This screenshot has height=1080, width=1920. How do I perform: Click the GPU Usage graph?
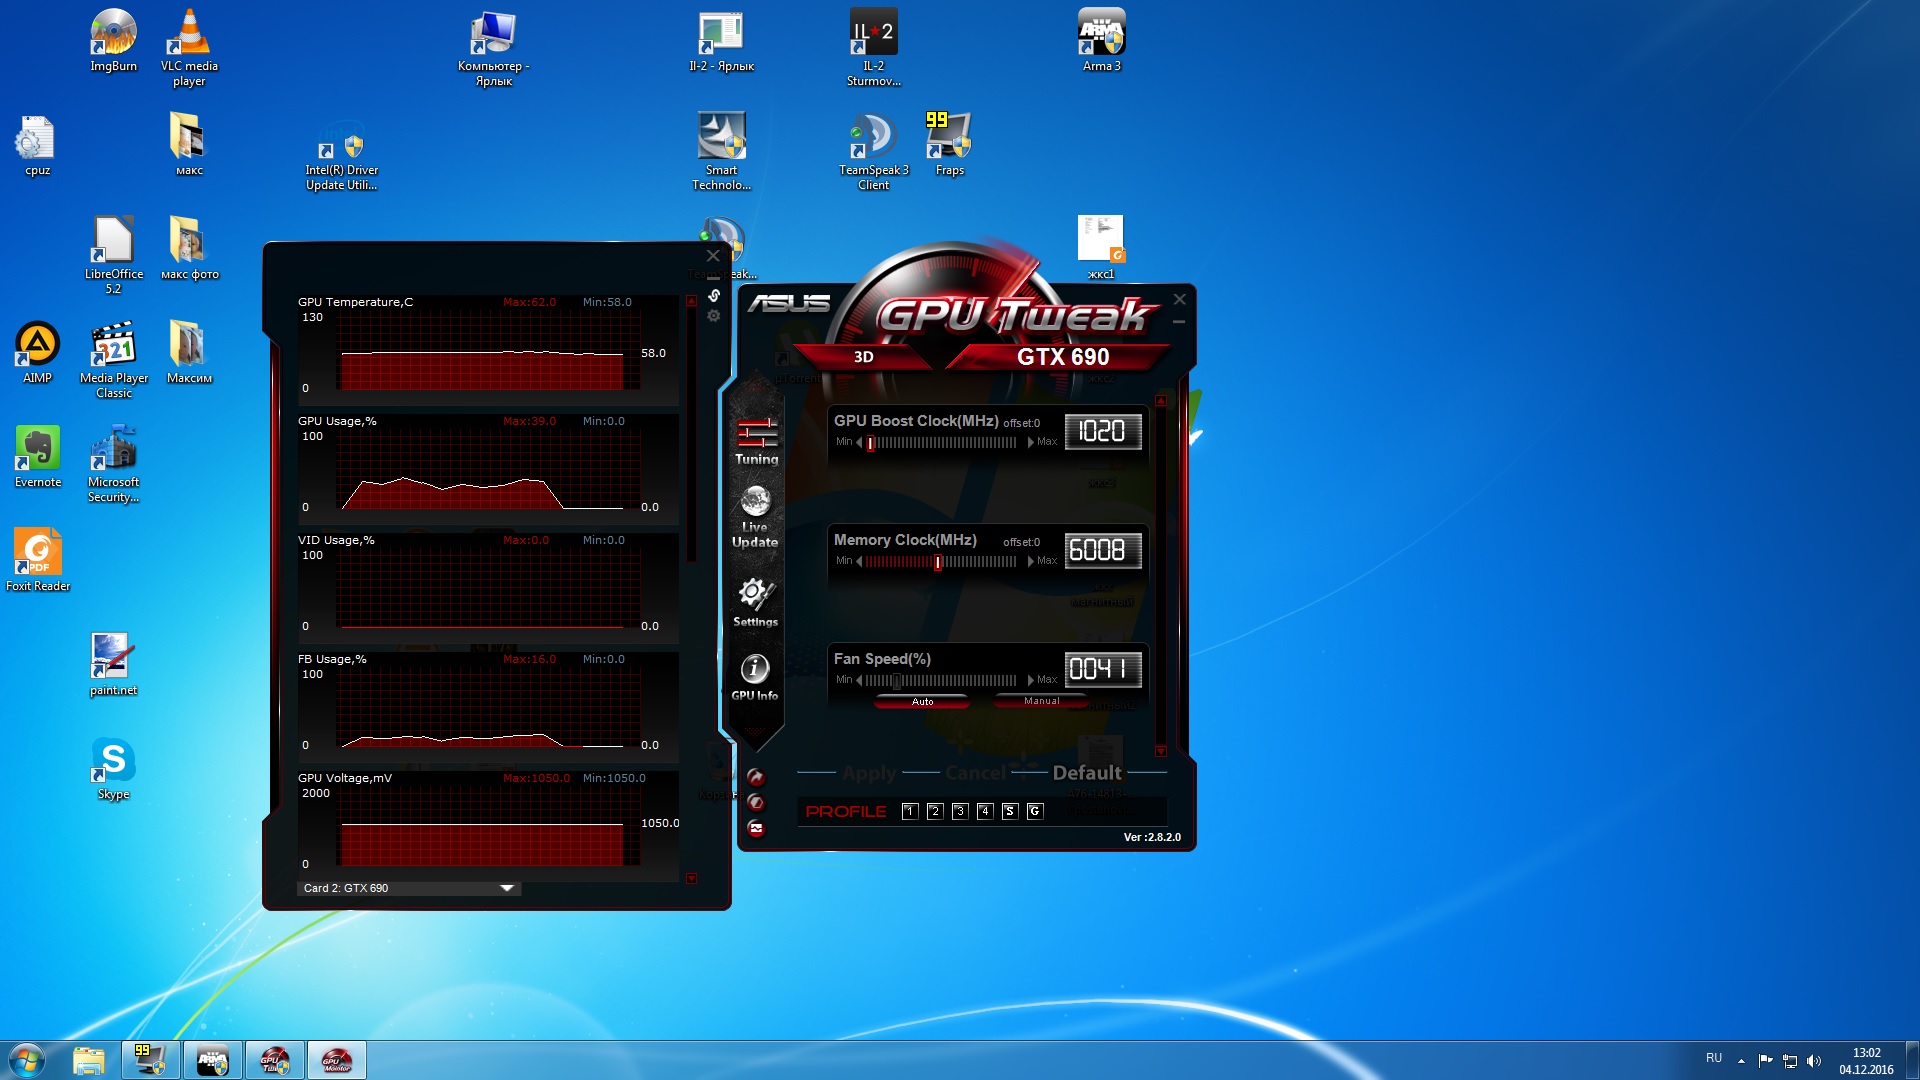tap(487, 468)
